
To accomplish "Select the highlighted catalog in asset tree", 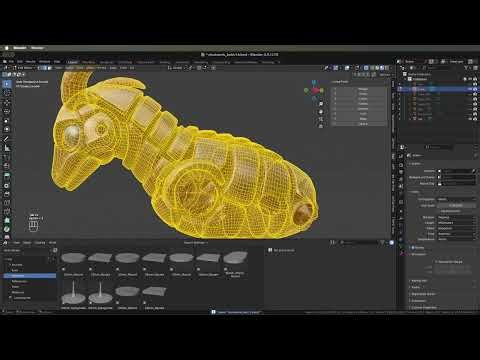I will (30, 276).
